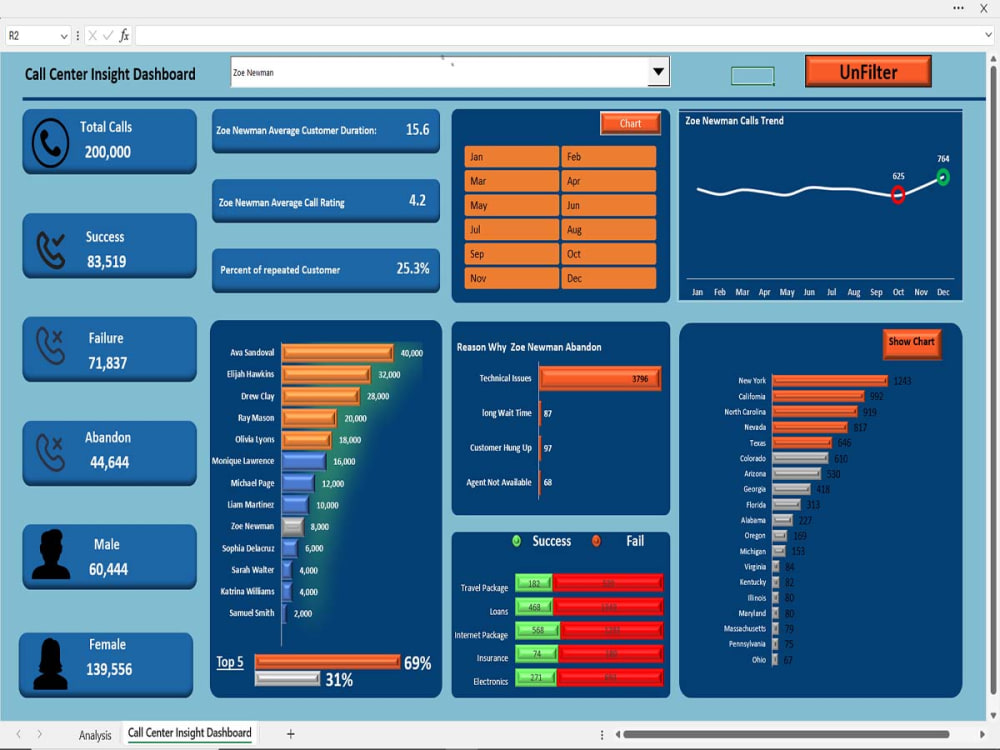This screenshot has width=1000, height=750.
Task: Select the Apr month slicer button
Action: (608, 181)
